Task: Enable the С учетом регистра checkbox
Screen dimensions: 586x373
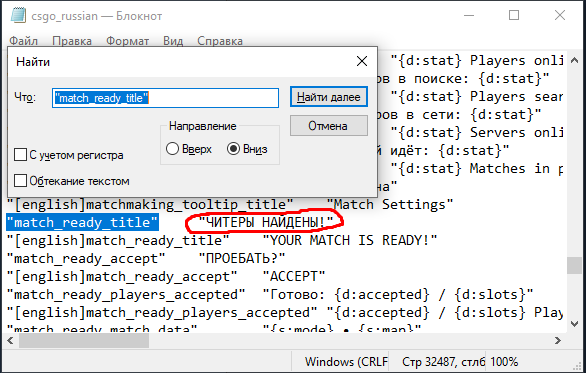Action: pyautogui.click(x=20, y=154)
